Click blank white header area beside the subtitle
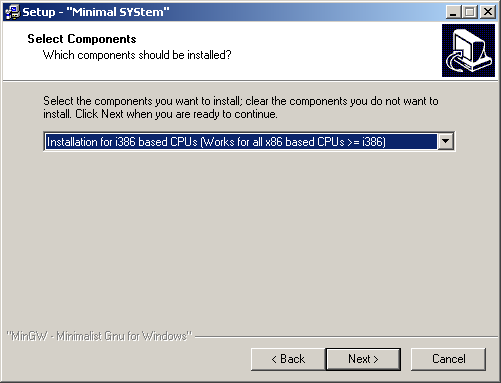 point(333,55)
